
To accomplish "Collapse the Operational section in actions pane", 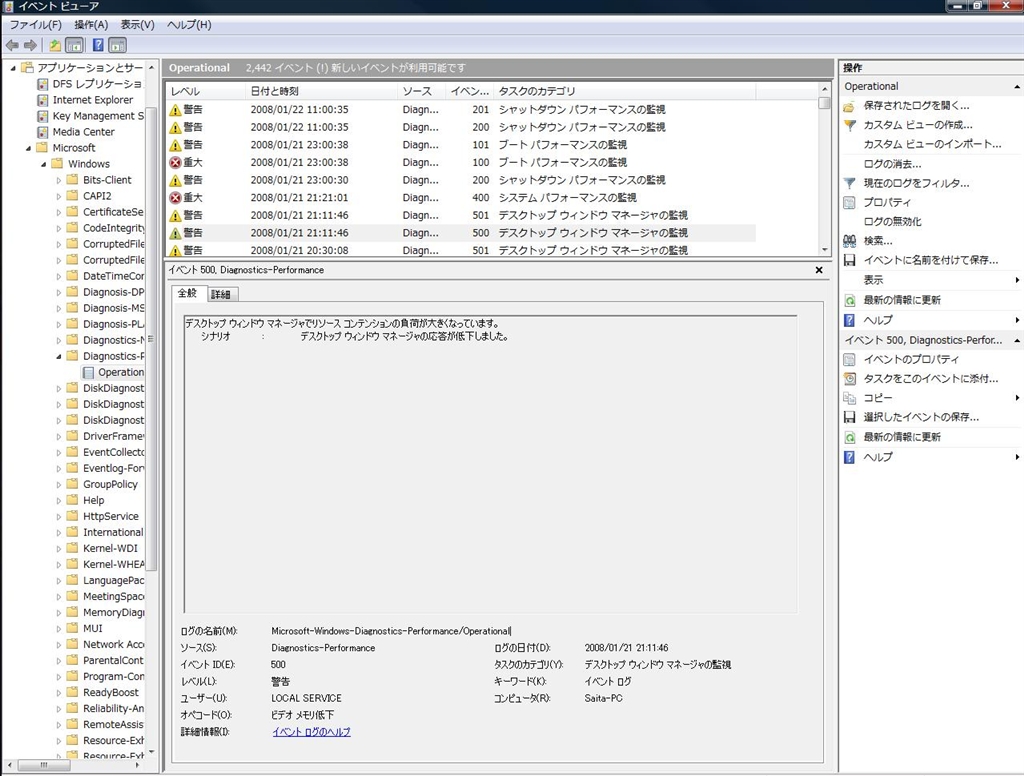I will click(1017, 87).
